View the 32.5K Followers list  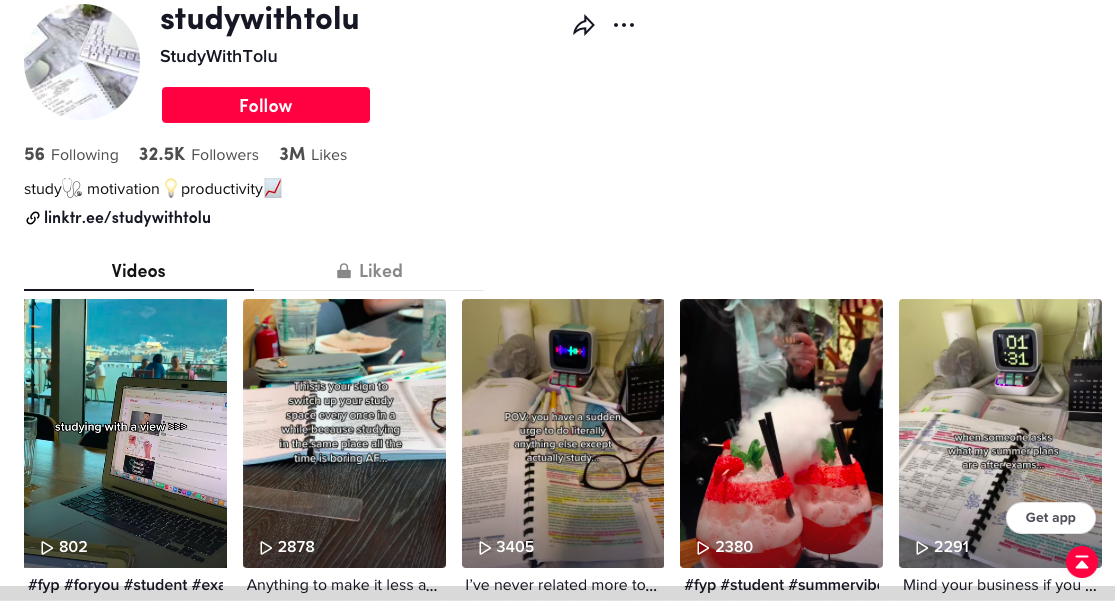tap(199, 154)
